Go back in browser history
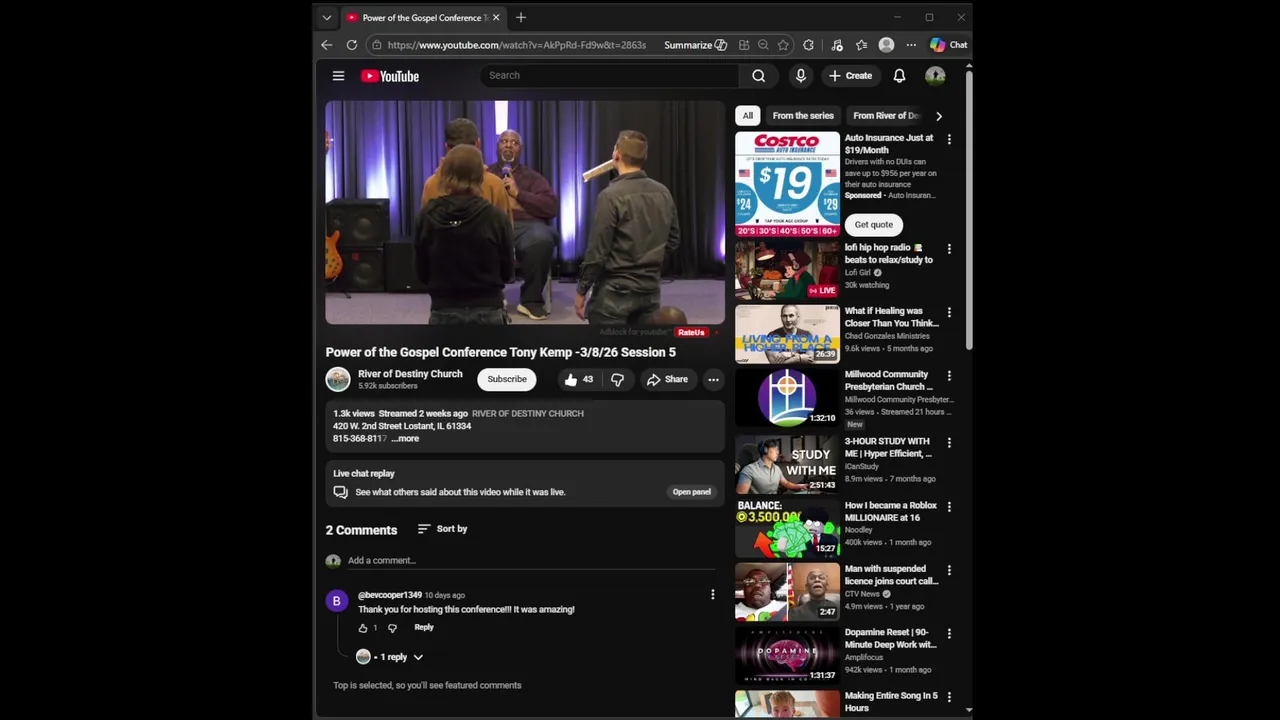 tap(326, 45)
